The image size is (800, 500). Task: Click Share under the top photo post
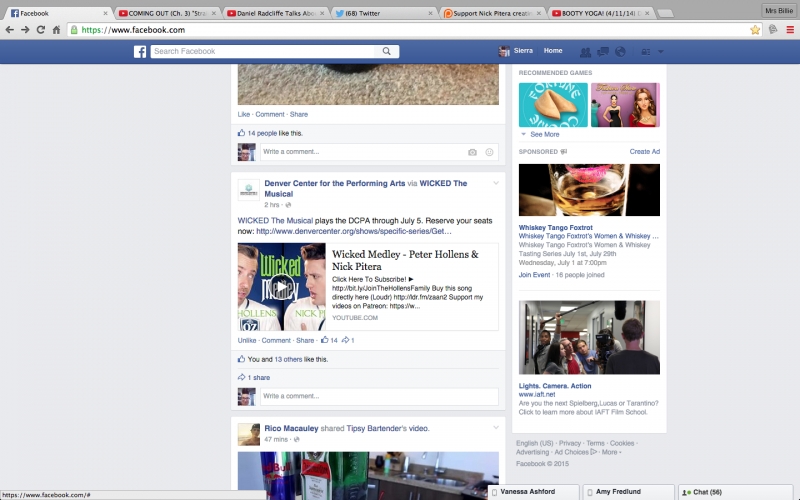click(x=299, y=114)
